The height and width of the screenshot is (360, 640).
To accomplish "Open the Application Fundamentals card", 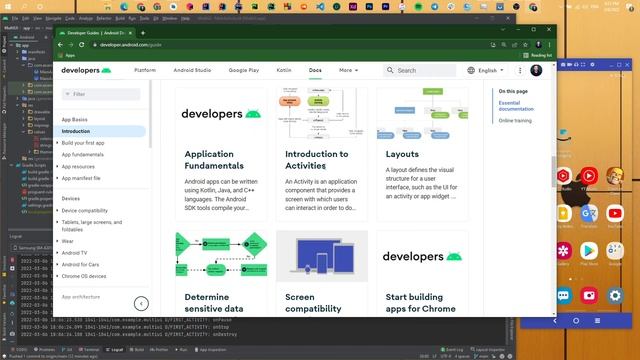I will [x=221, y=154].
